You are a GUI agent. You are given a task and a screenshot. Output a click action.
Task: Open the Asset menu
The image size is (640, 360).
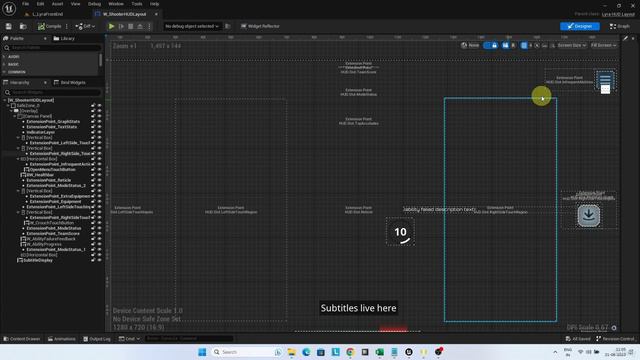point(57,4)
